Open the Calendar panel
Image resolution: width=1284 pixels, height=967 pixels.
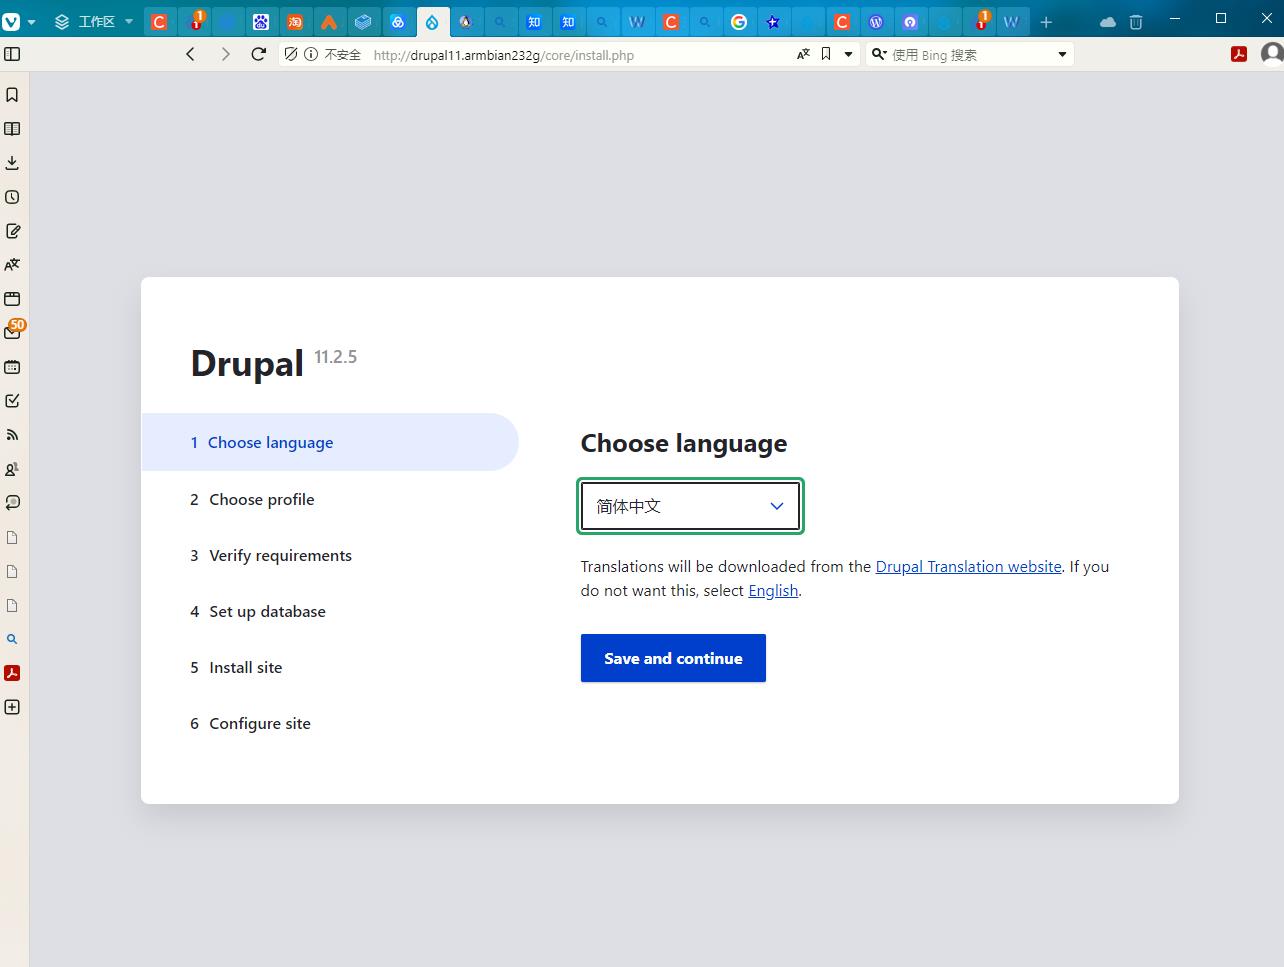pos(12,367)
